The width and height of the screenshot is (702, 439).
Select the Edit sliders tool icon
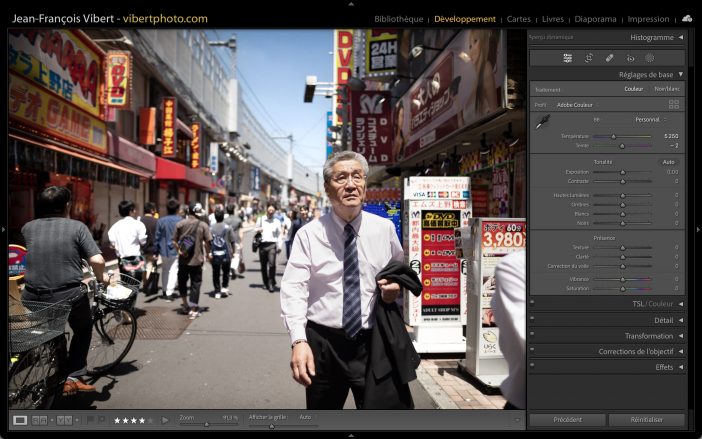pos(567,58)
